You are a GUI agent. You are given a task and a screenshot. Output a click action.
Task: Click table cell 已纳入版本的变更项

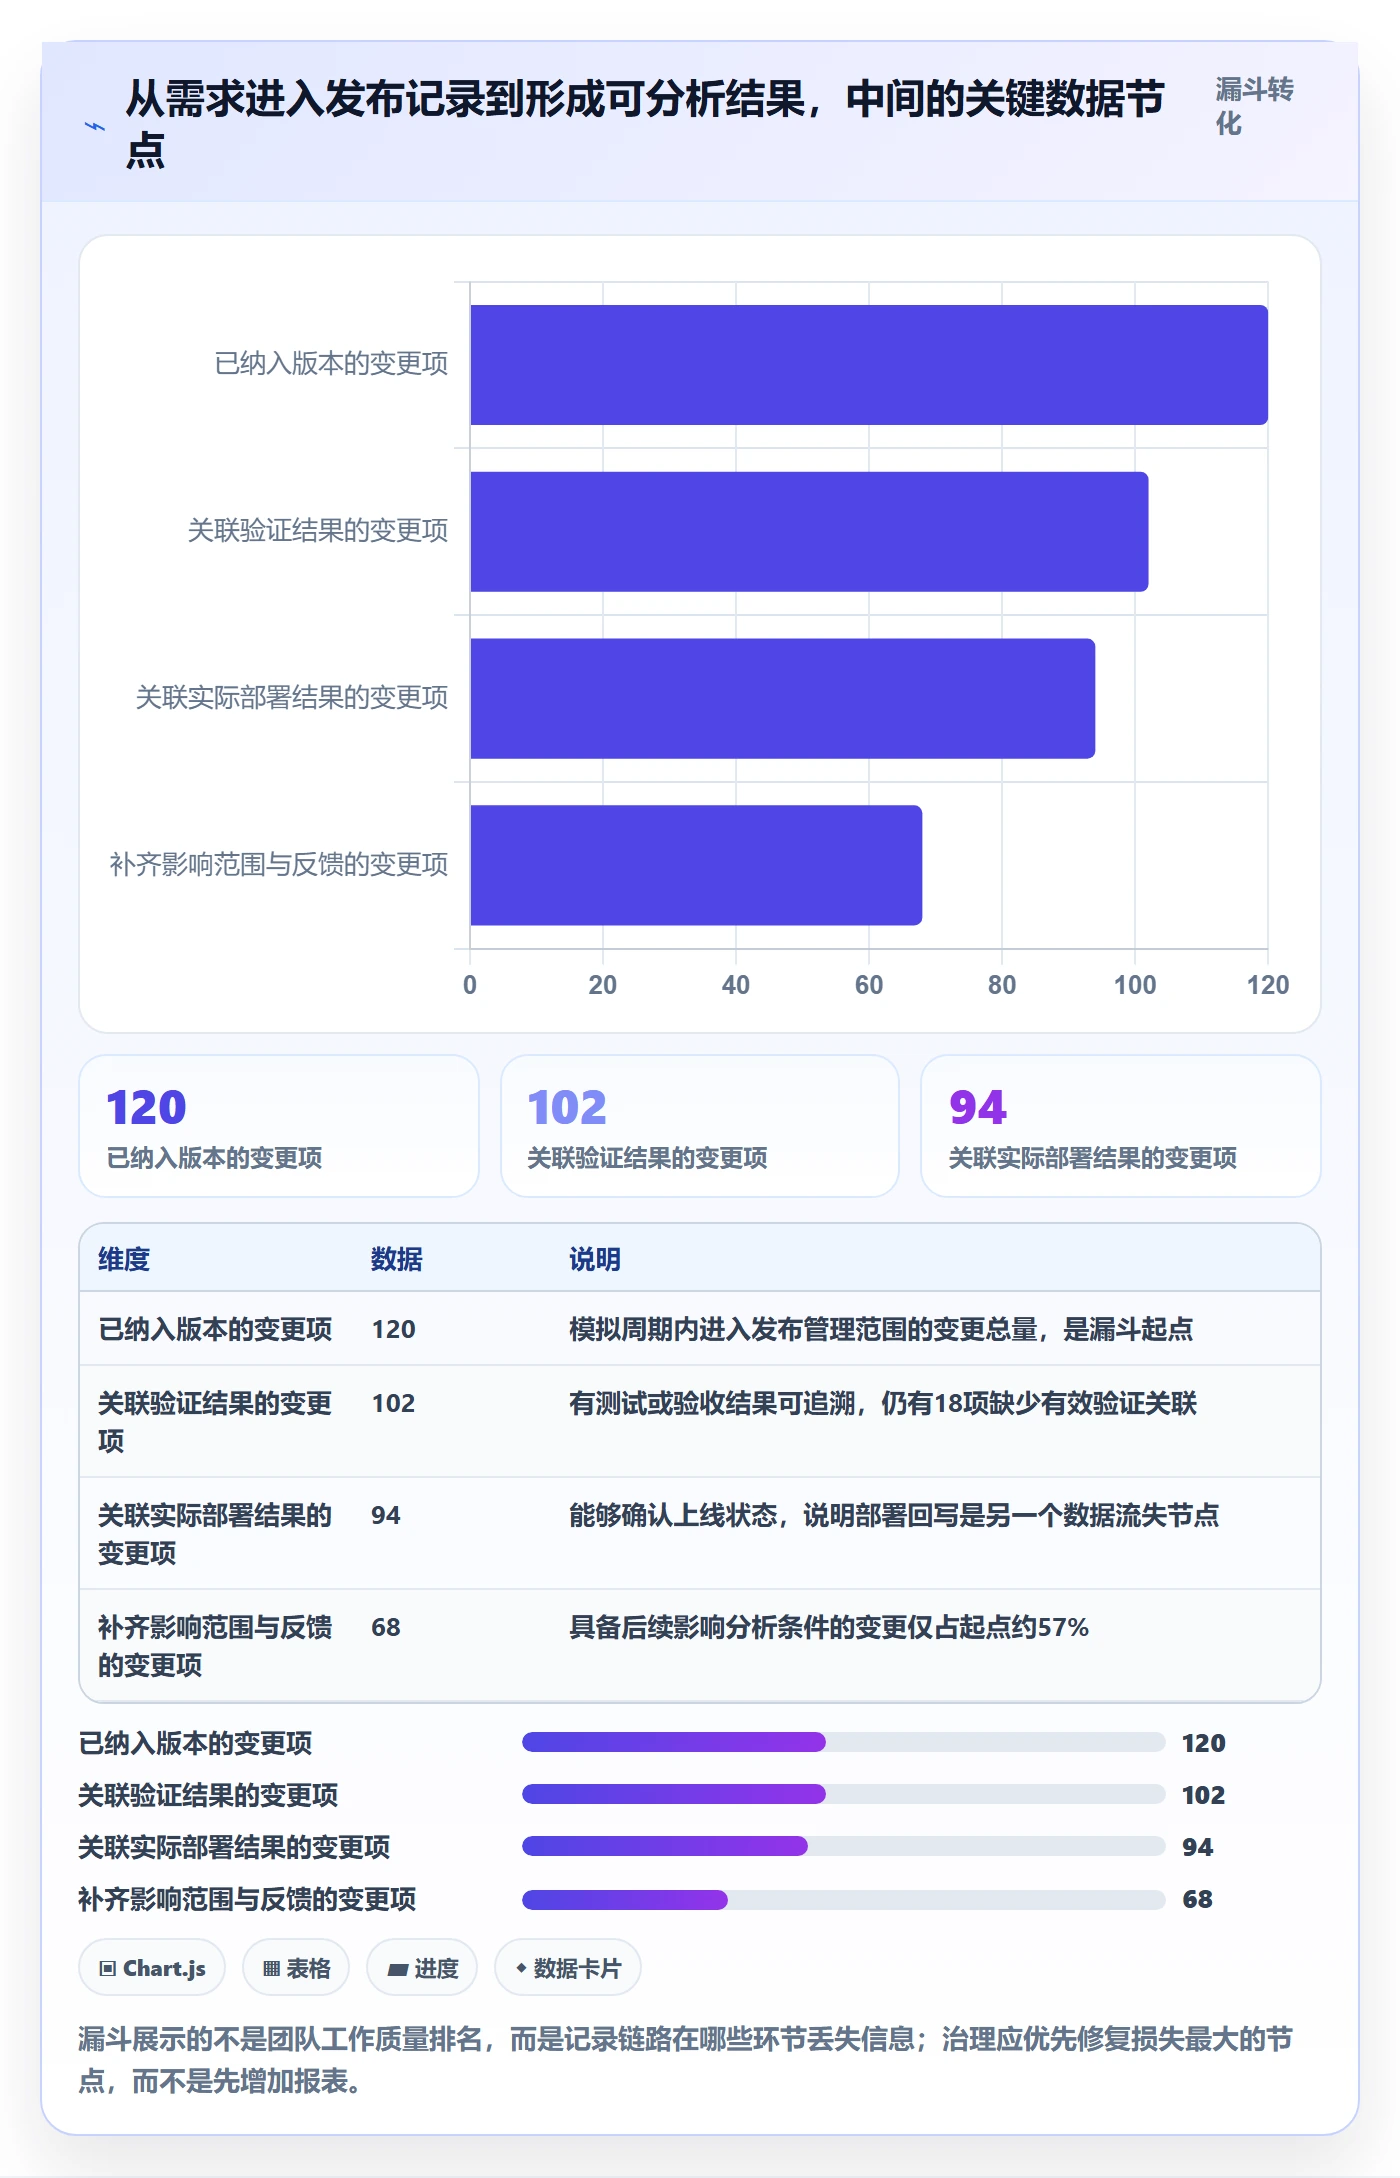[x=215, y=1329]
